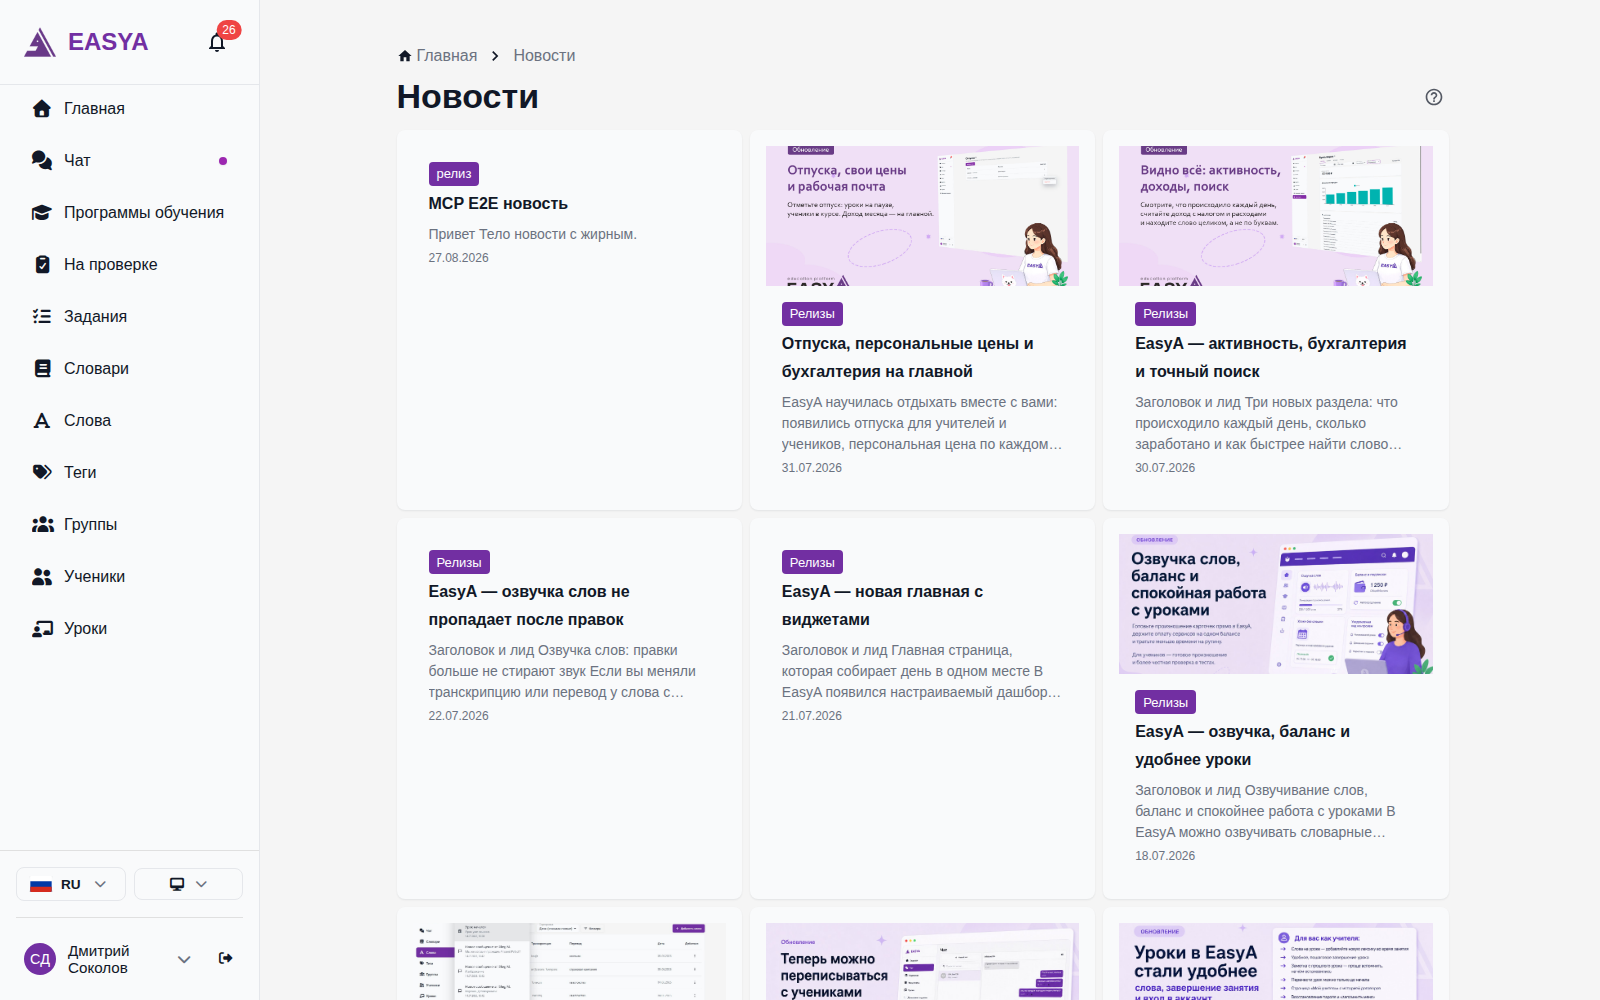Click the Отпуска, свои цены news thumbnail
Viewport: 1600px width, 1000px height.
pyautogui.click(x=922, y=216)
